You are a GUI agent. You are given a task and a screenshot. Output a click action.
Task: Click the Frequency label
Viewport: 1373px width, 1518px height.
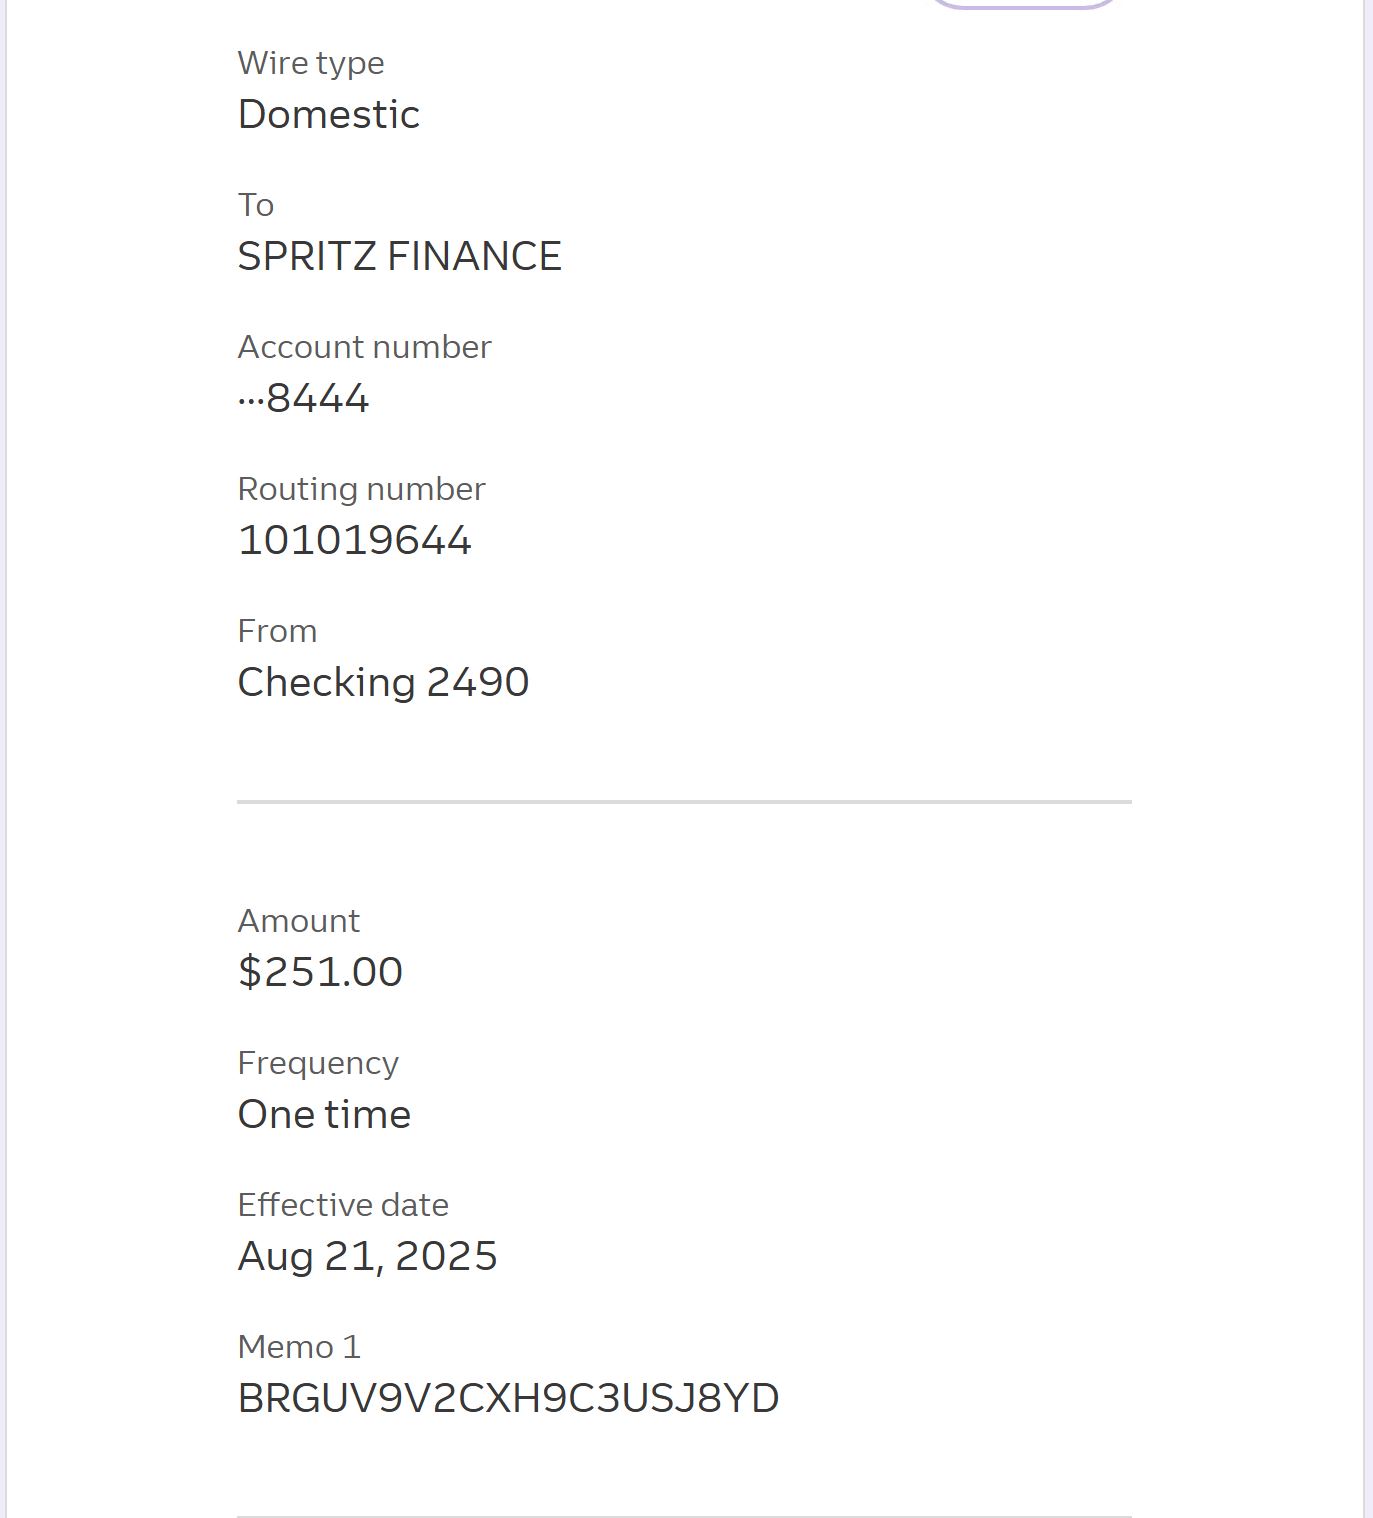click(318, 1063)
